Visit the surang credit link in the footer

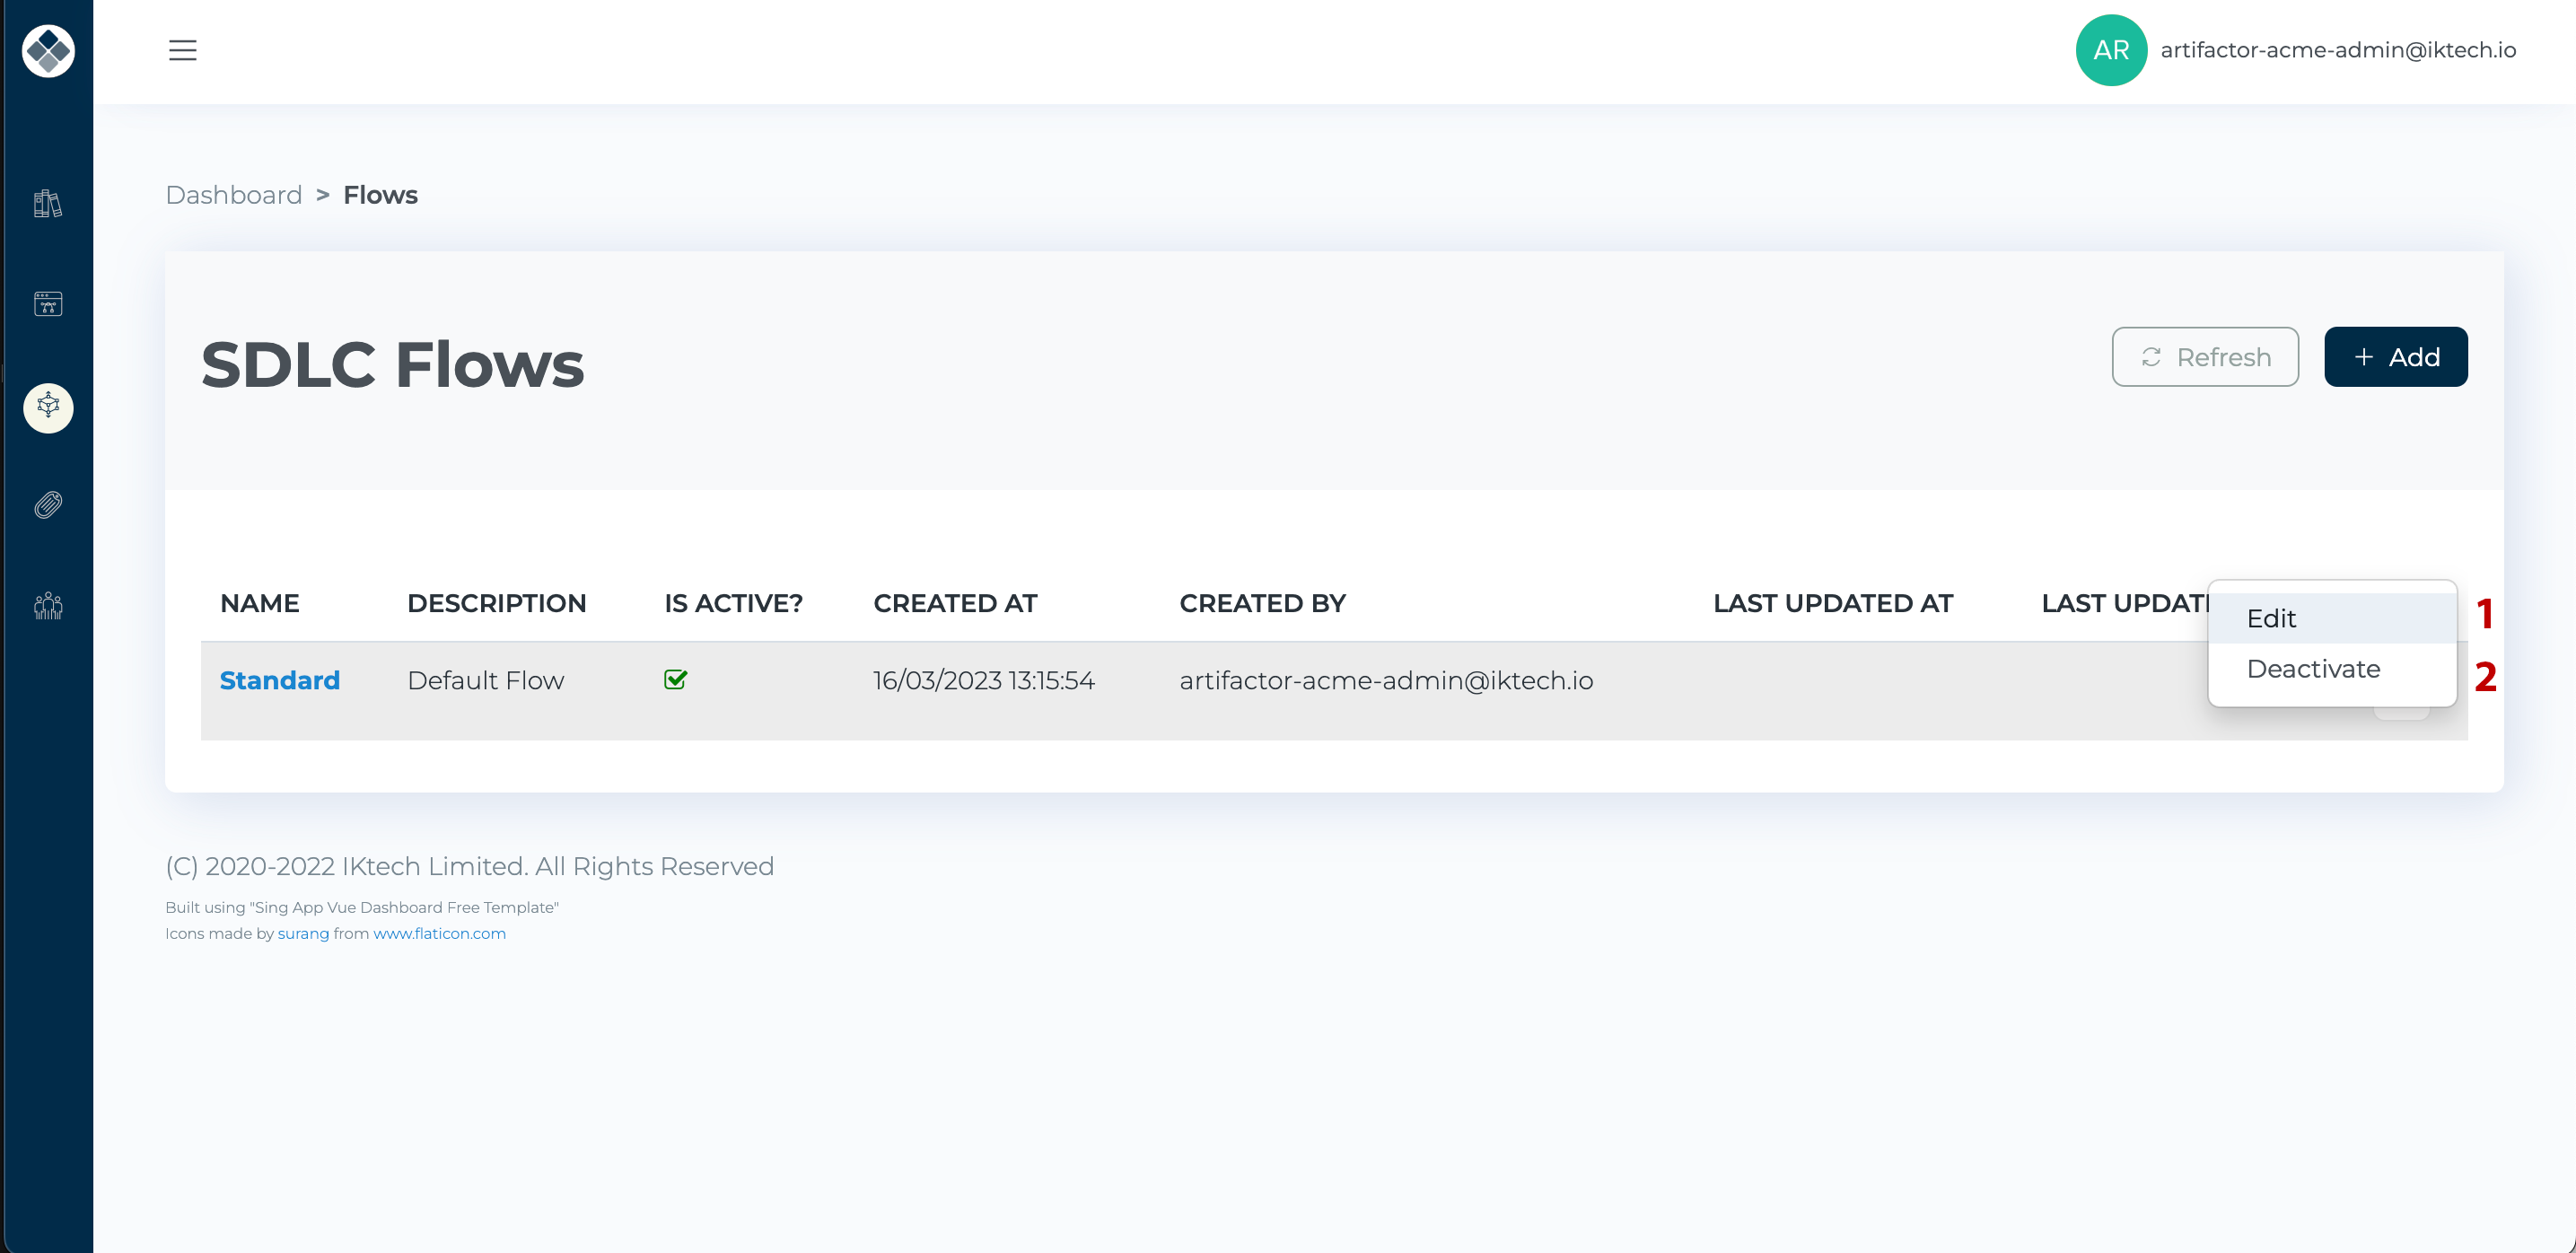click(303, 933)
